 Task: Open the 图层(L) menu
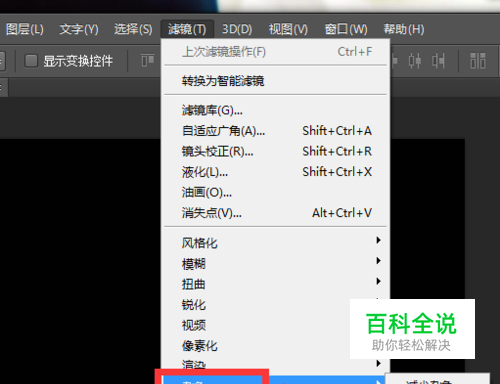pyautogui.click(x=25, y=29)
